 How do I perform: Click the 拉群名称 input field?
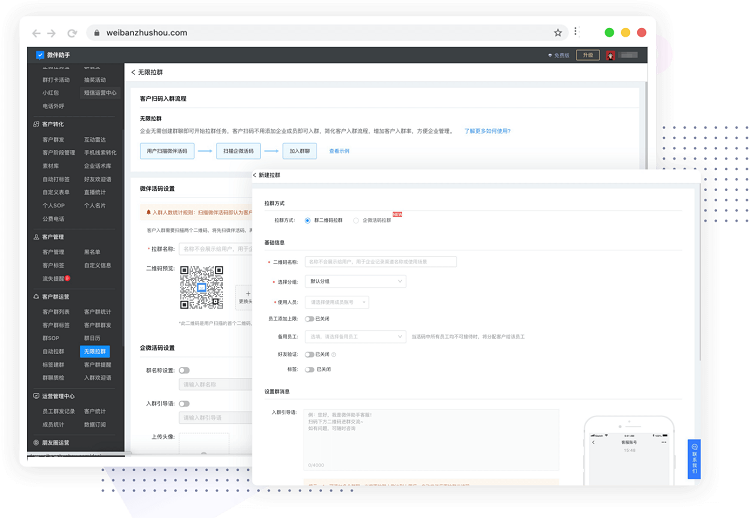pyautogui.click(x=216, y=249)
